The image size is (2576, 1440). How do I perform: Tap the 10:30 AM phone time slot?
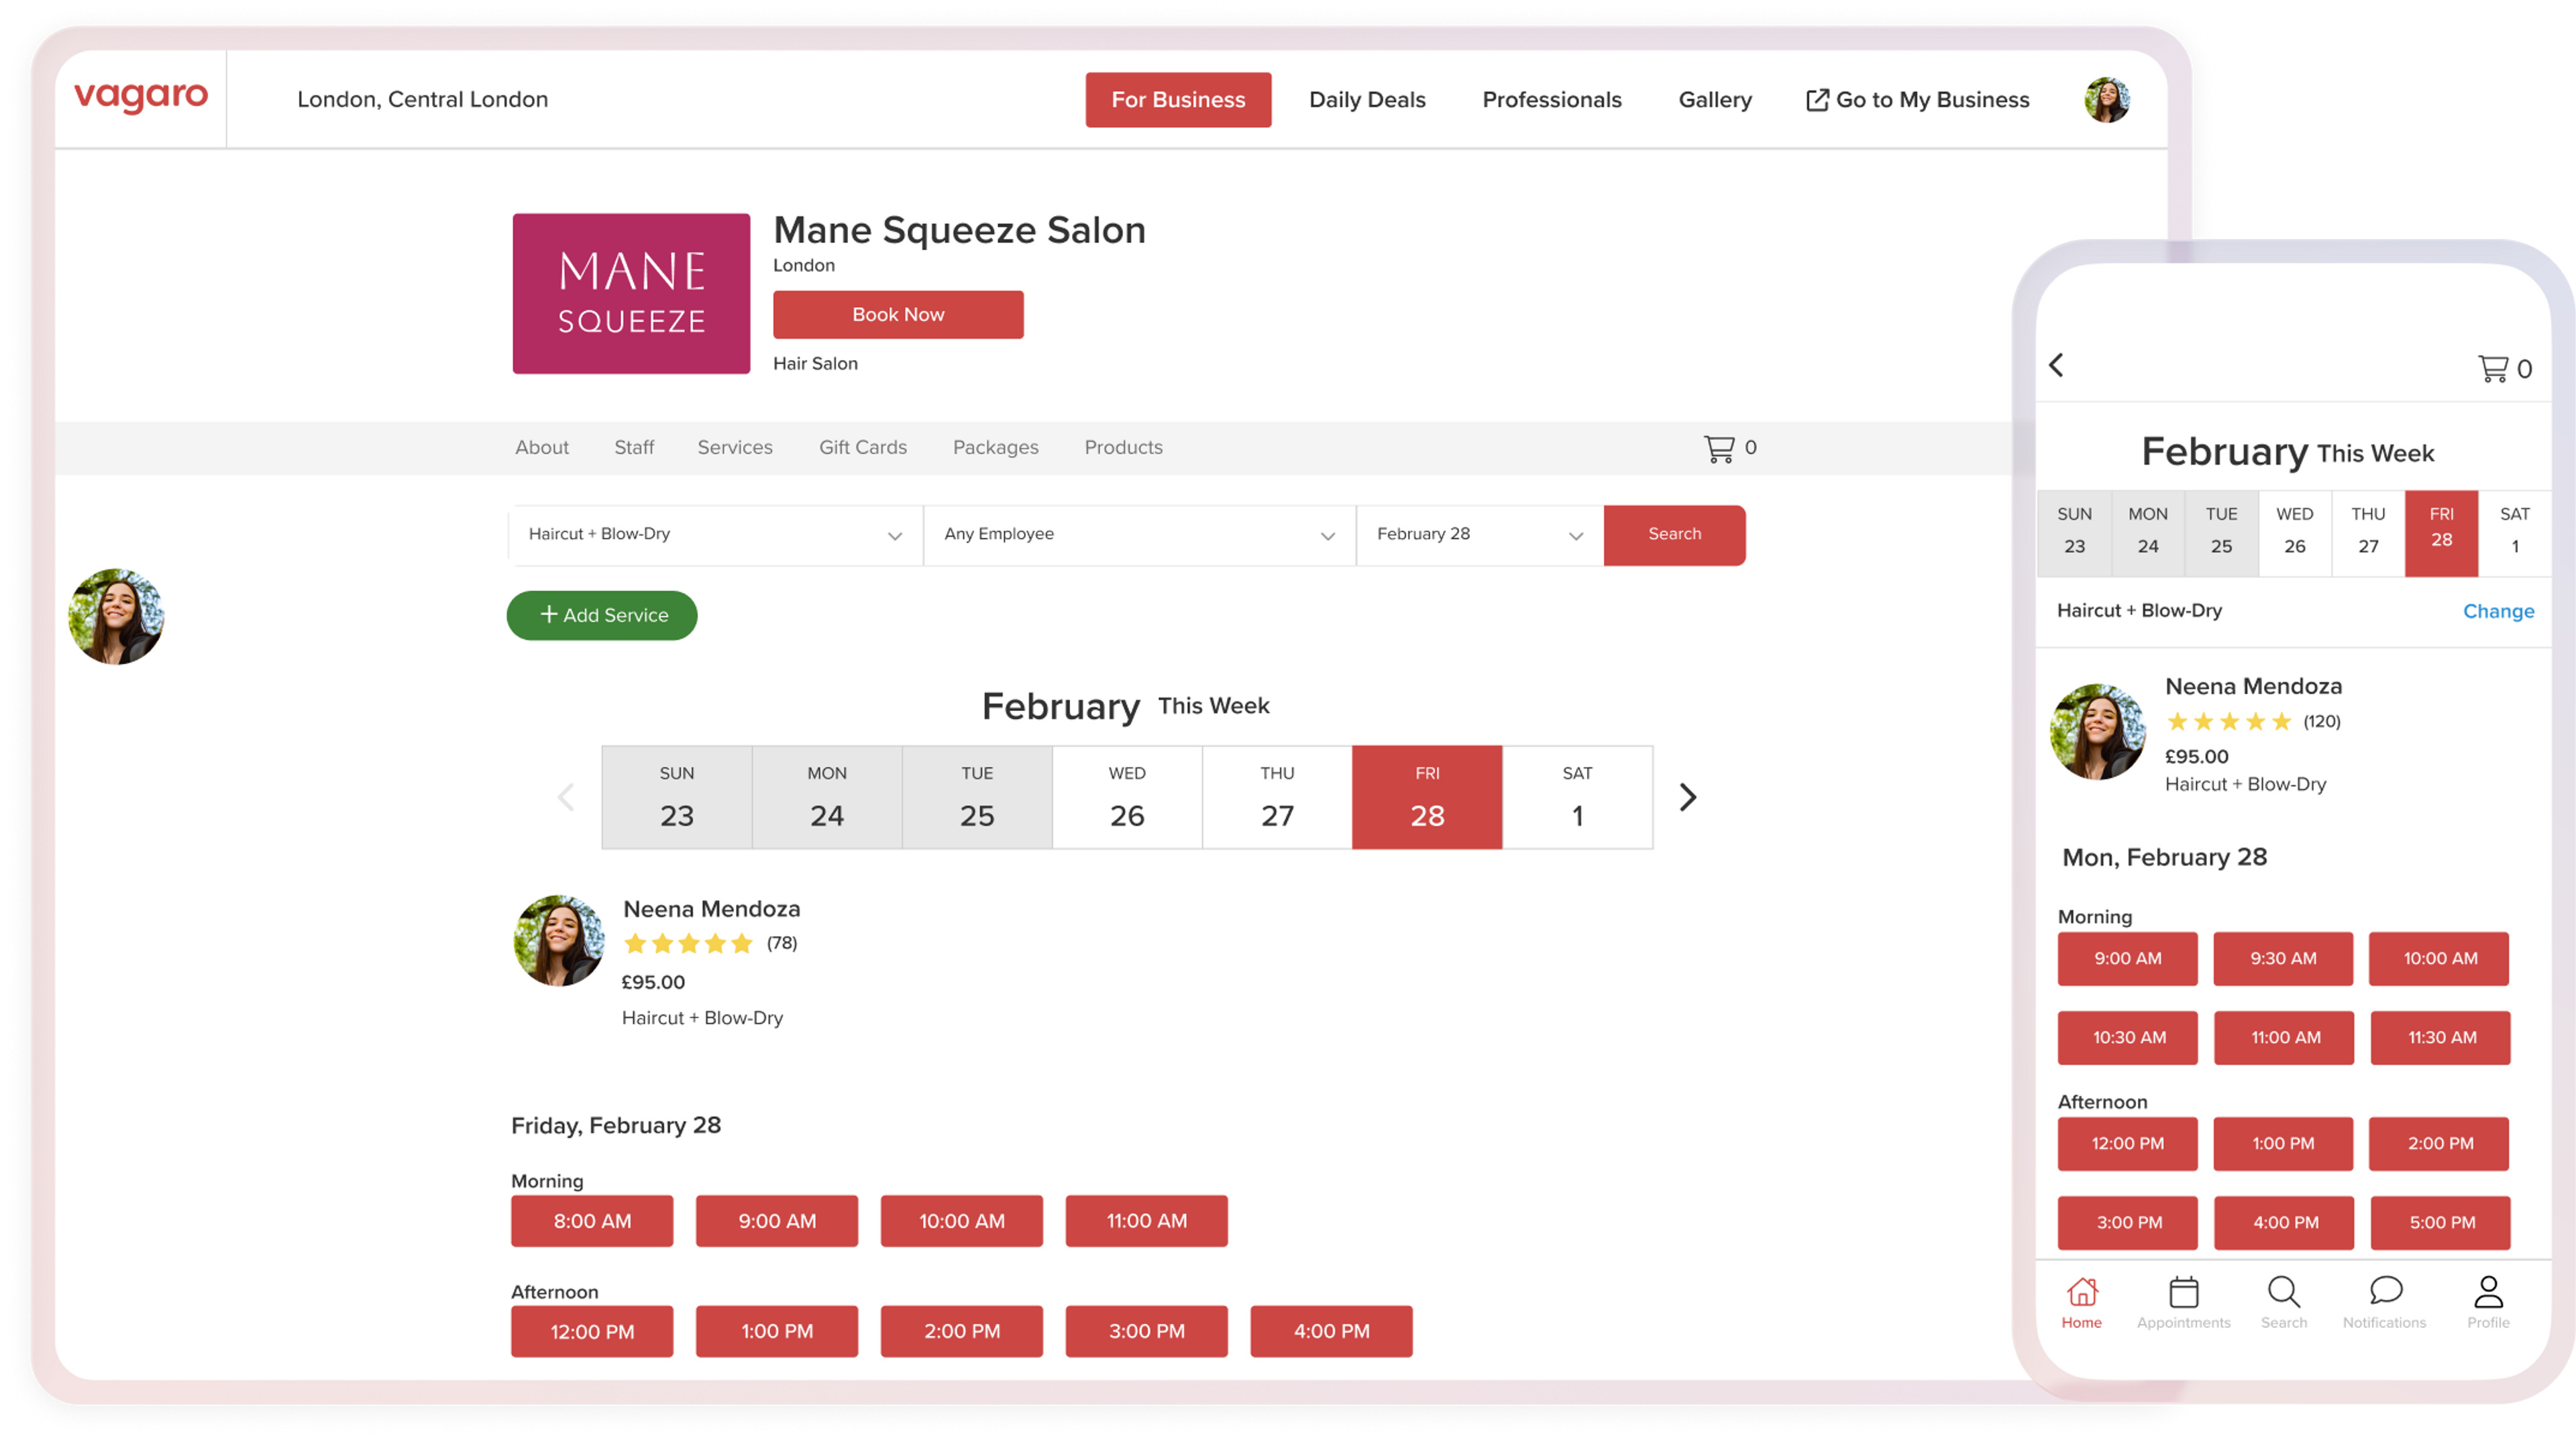tap(2128, 1038)
